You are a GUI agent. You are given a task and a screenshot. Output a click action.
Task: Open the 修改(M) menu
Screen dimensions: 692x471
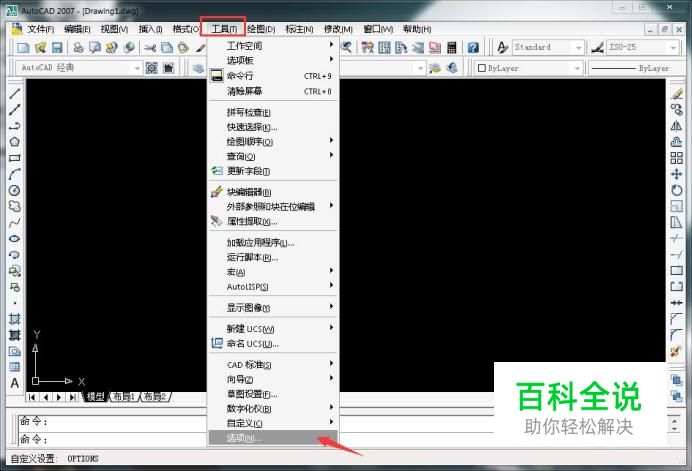(338, 29)
